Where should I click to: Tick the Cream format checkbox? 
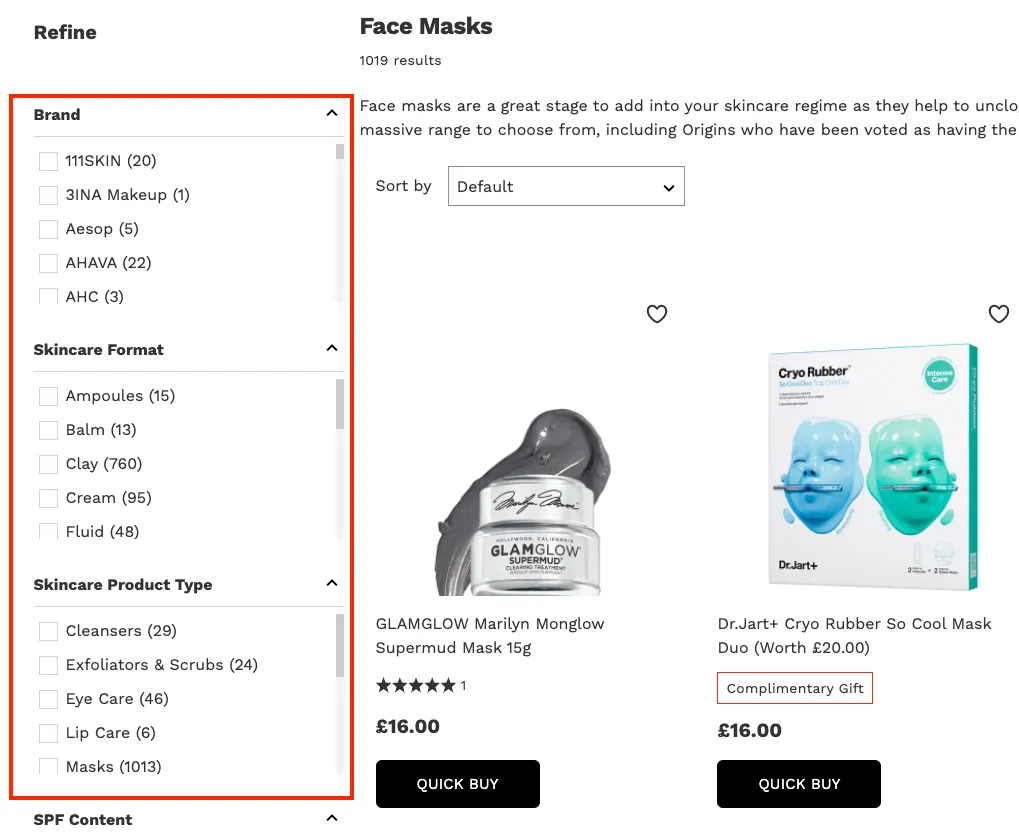pyautogui.click(x=47, y=498)
